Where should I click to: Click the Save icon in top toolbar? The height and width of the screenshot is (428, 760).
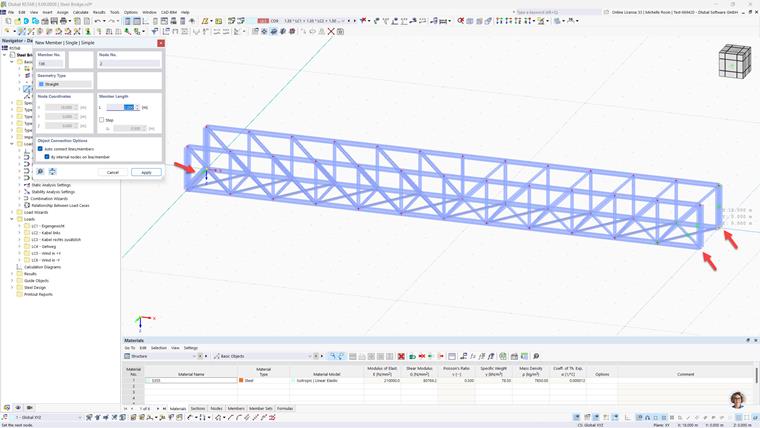pos(54,21)
